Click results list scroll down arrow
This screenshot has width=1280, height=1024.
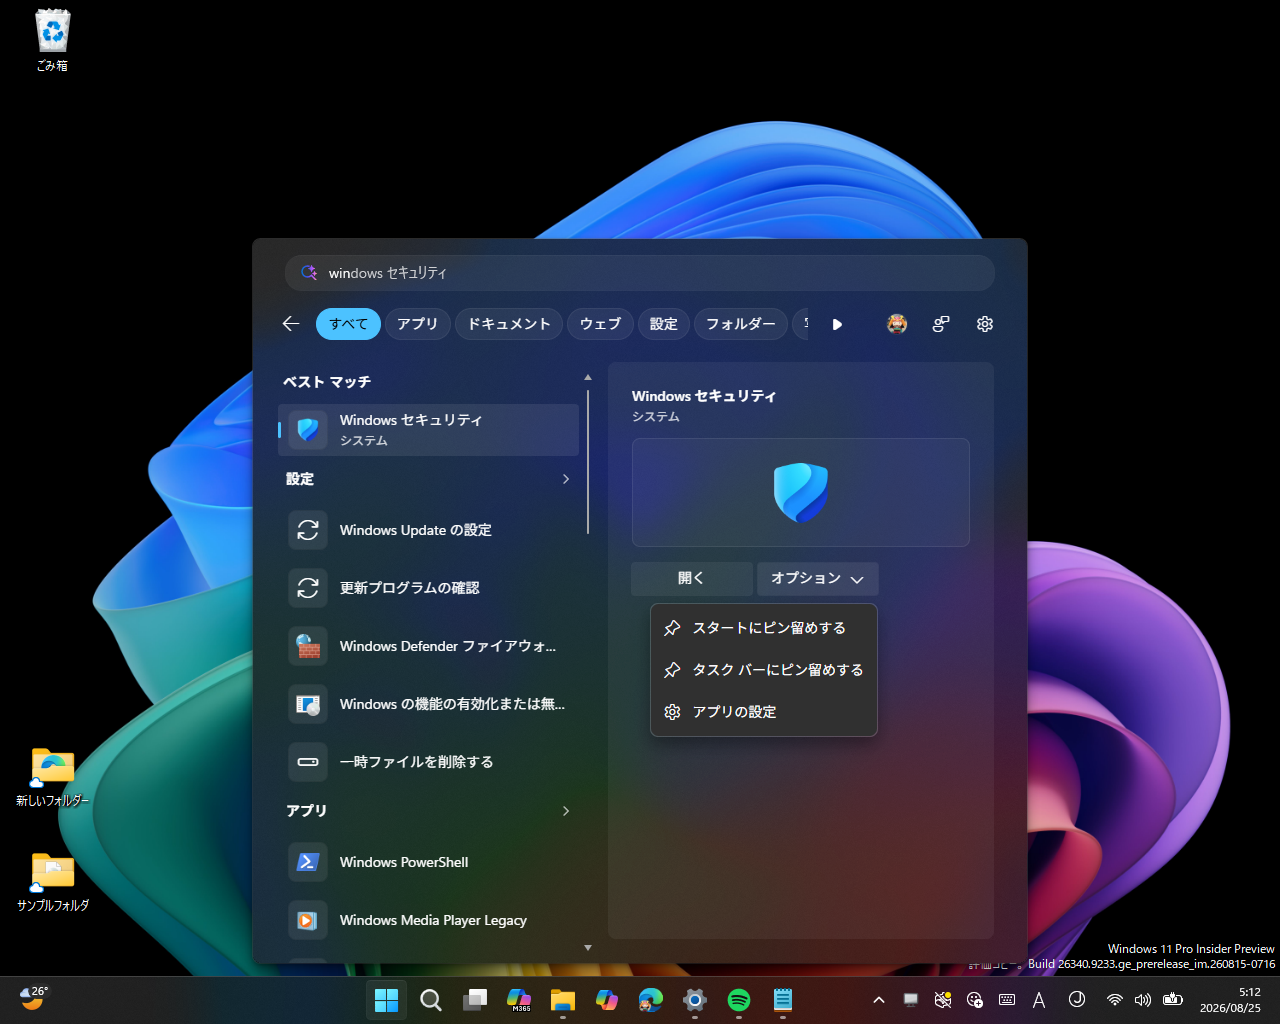588,948
